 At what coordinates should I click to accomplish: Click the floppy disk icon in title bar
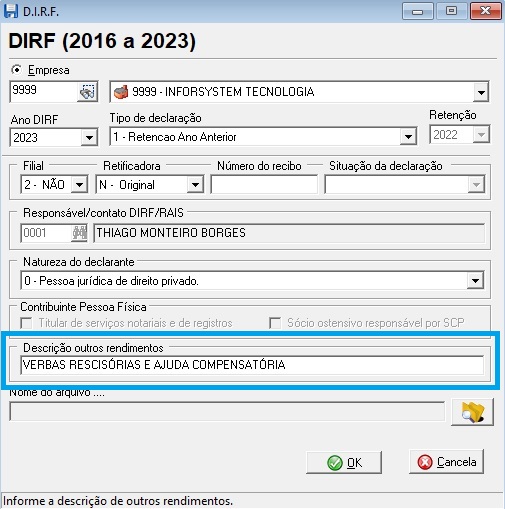[11, 11]
